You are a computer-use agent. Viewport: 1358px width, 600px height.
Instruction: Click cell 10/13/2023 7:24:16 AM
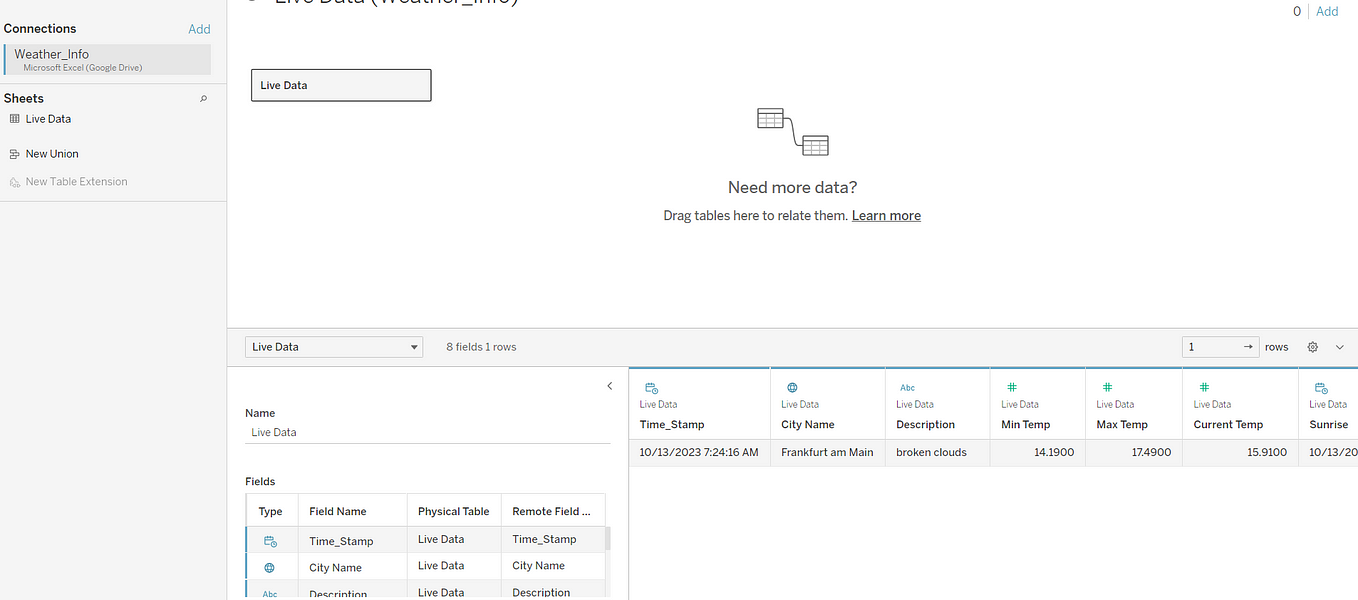point(699,453)
